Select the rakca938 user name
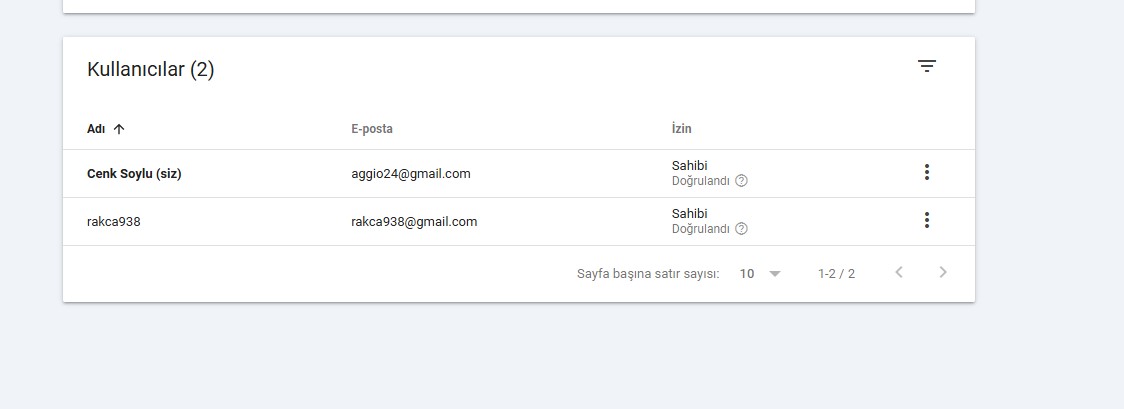 [x=113, y=221]
